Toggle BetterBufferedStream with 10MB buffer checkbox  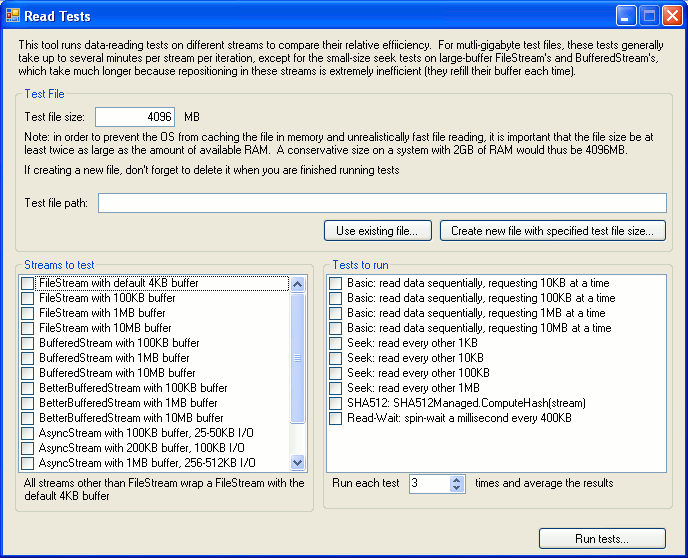point(28,418)
